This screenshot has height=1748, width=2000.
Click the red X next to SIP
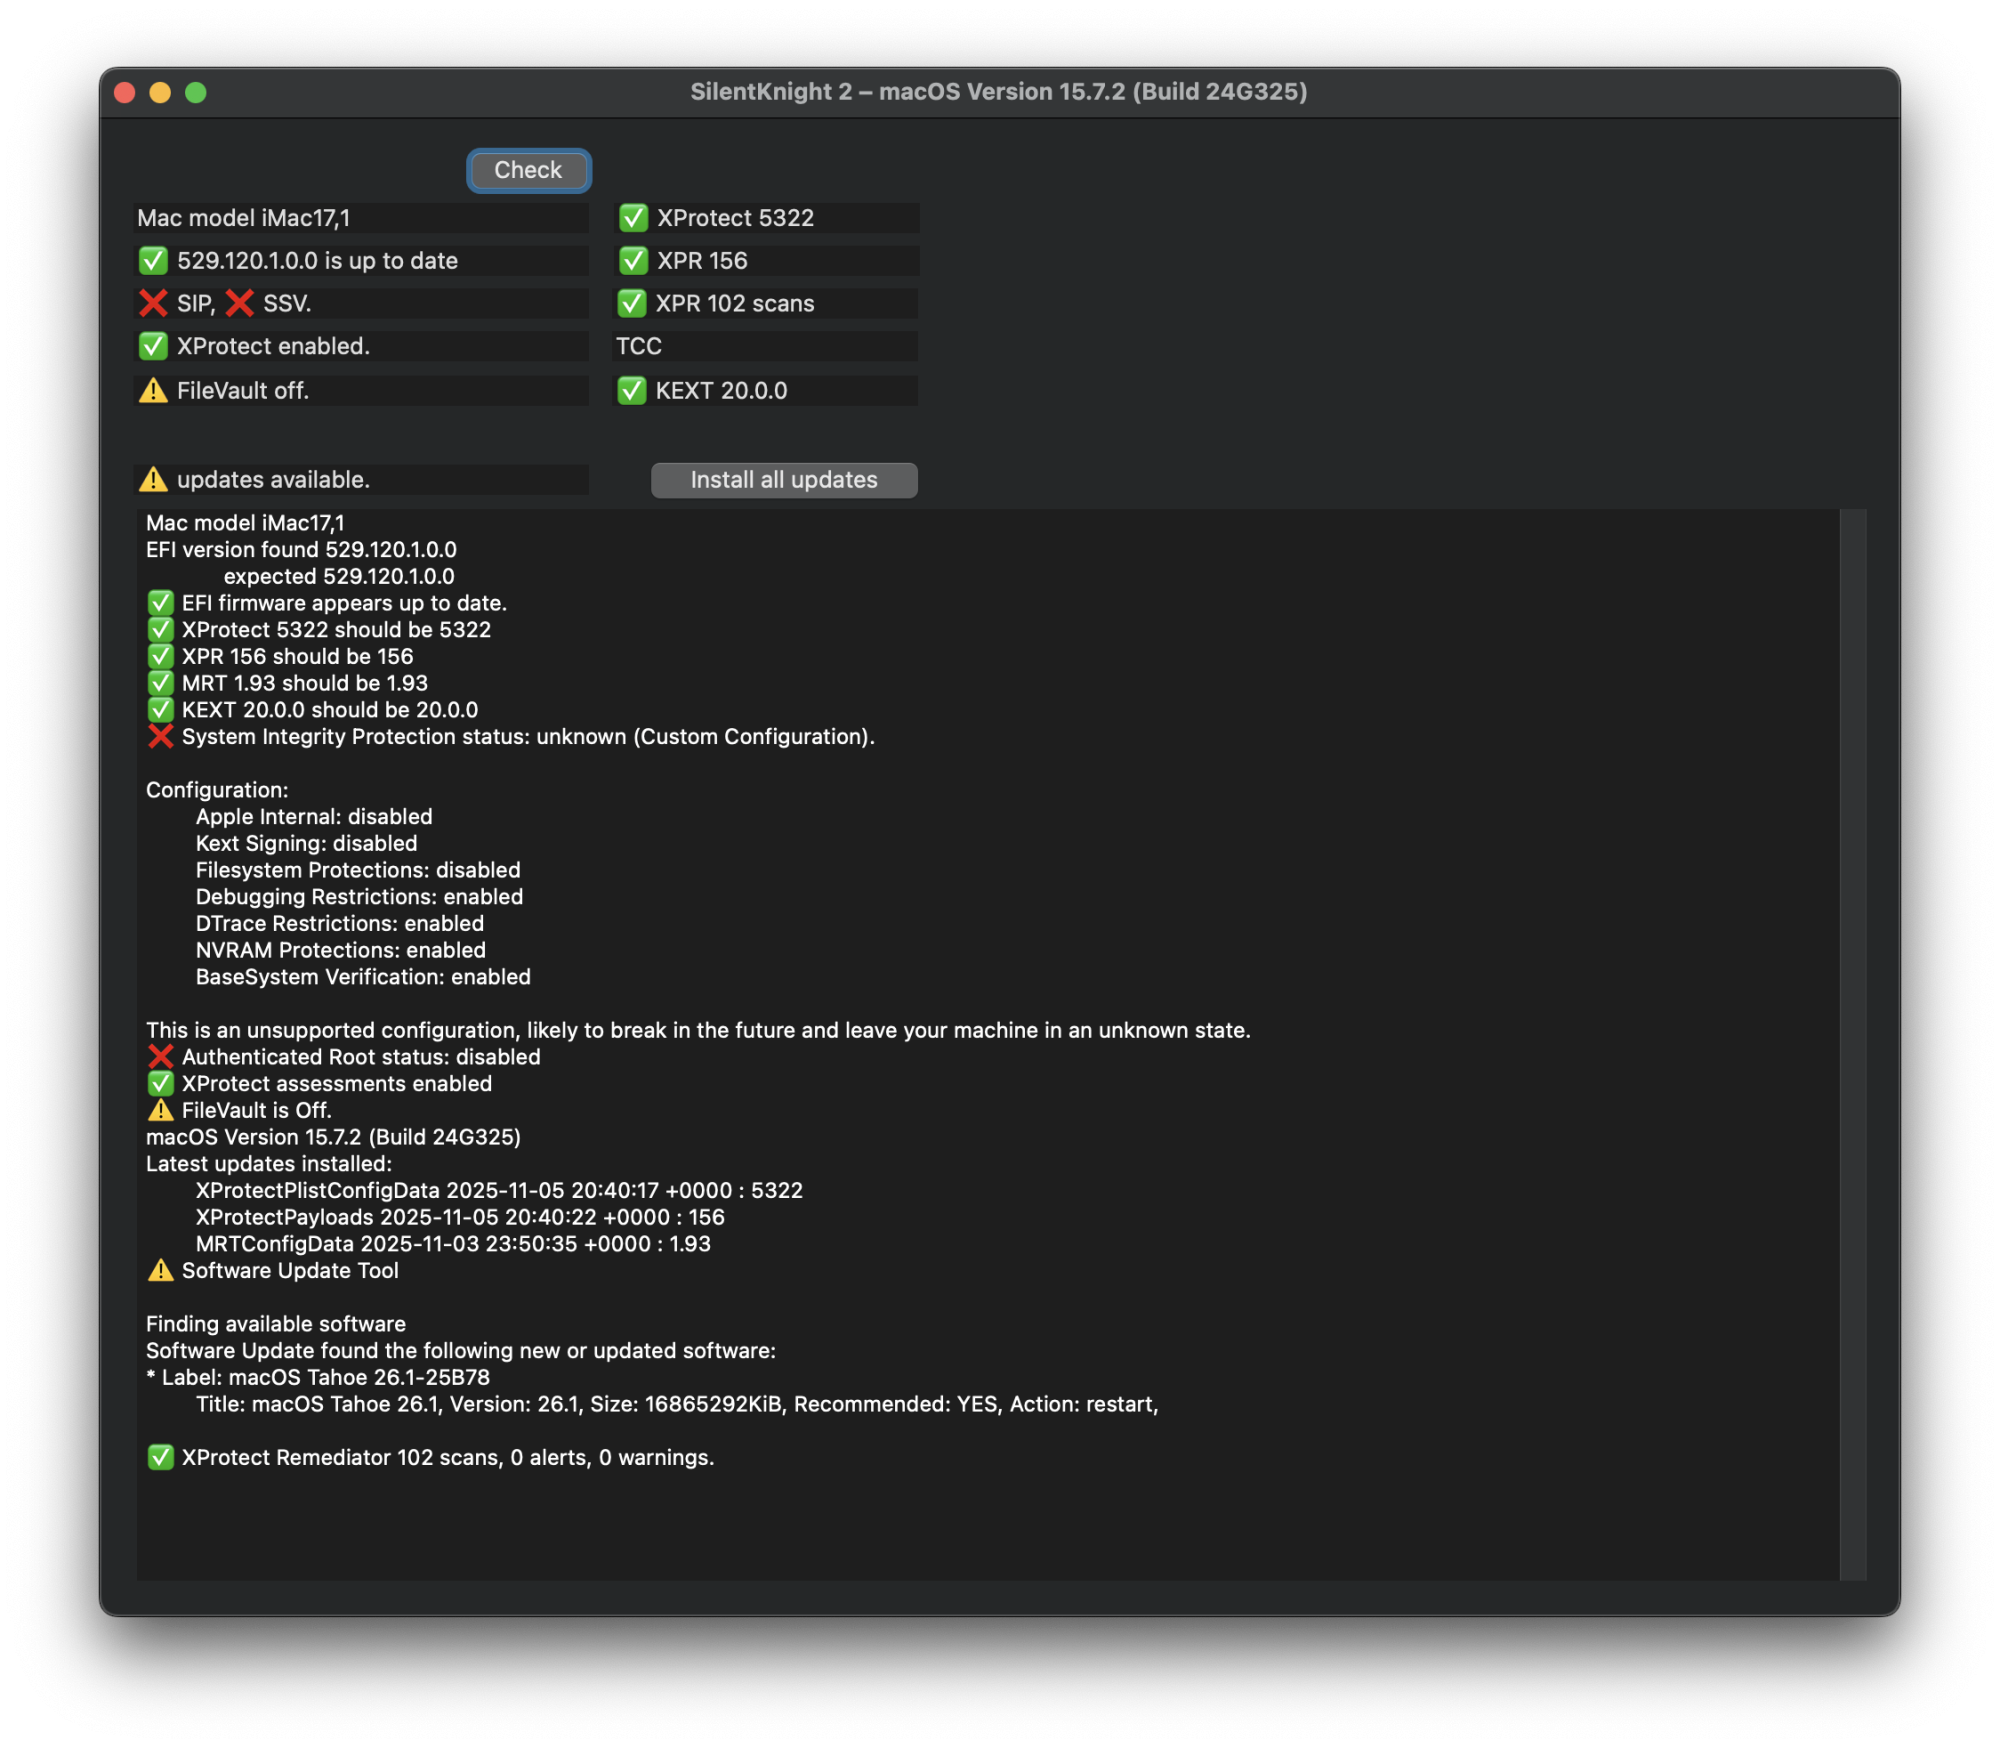coord(152,303)
